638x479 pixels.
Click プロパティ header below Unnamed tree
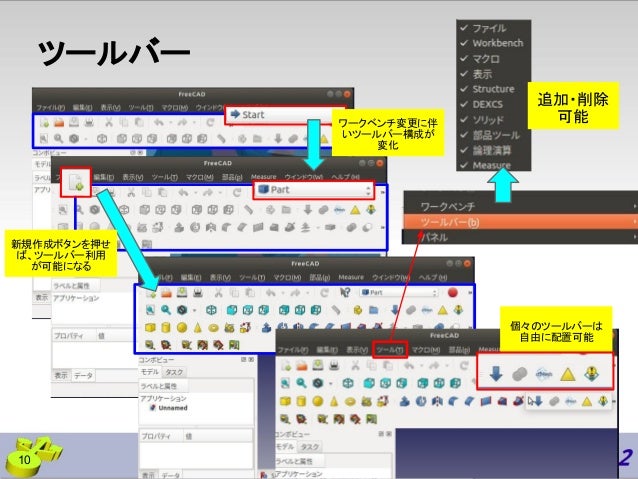157,436
